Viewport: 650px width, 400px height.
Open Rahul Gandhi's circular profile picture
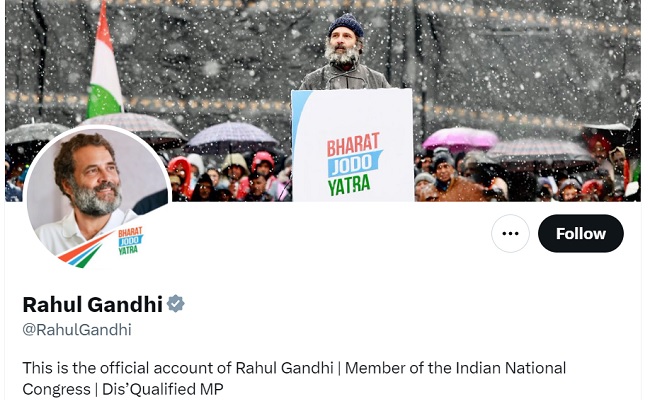[x=97, y=198]
